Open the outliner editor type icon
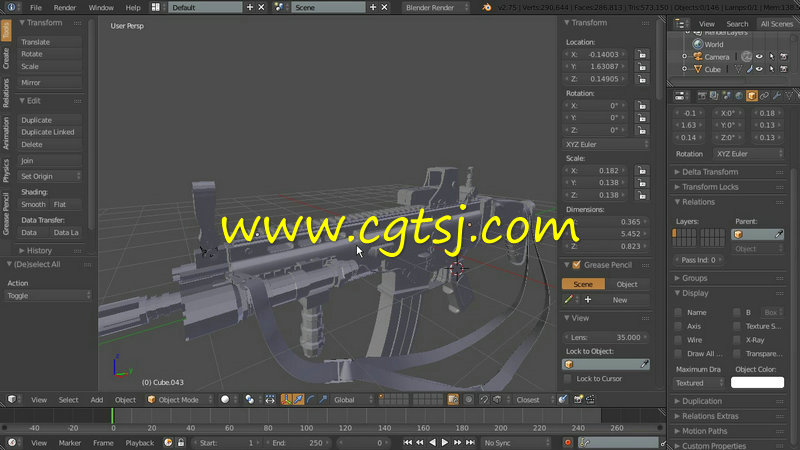 click(x=680, y=23)
